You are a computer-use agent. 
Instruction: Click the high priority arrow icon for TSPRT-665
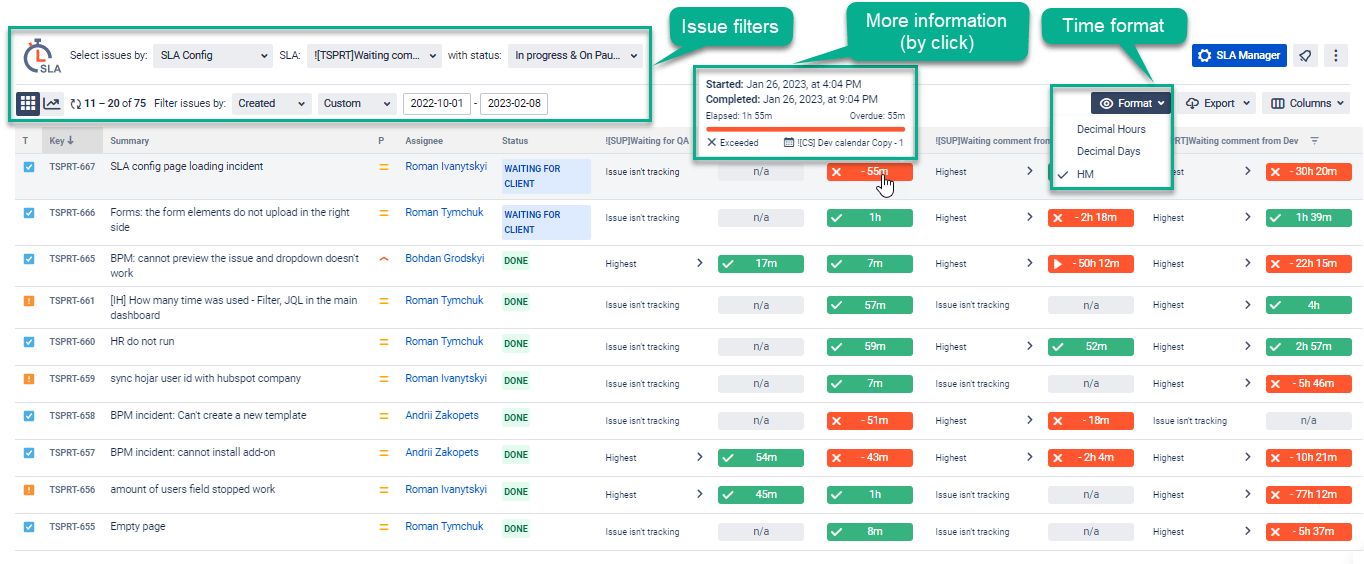[383, 259]
